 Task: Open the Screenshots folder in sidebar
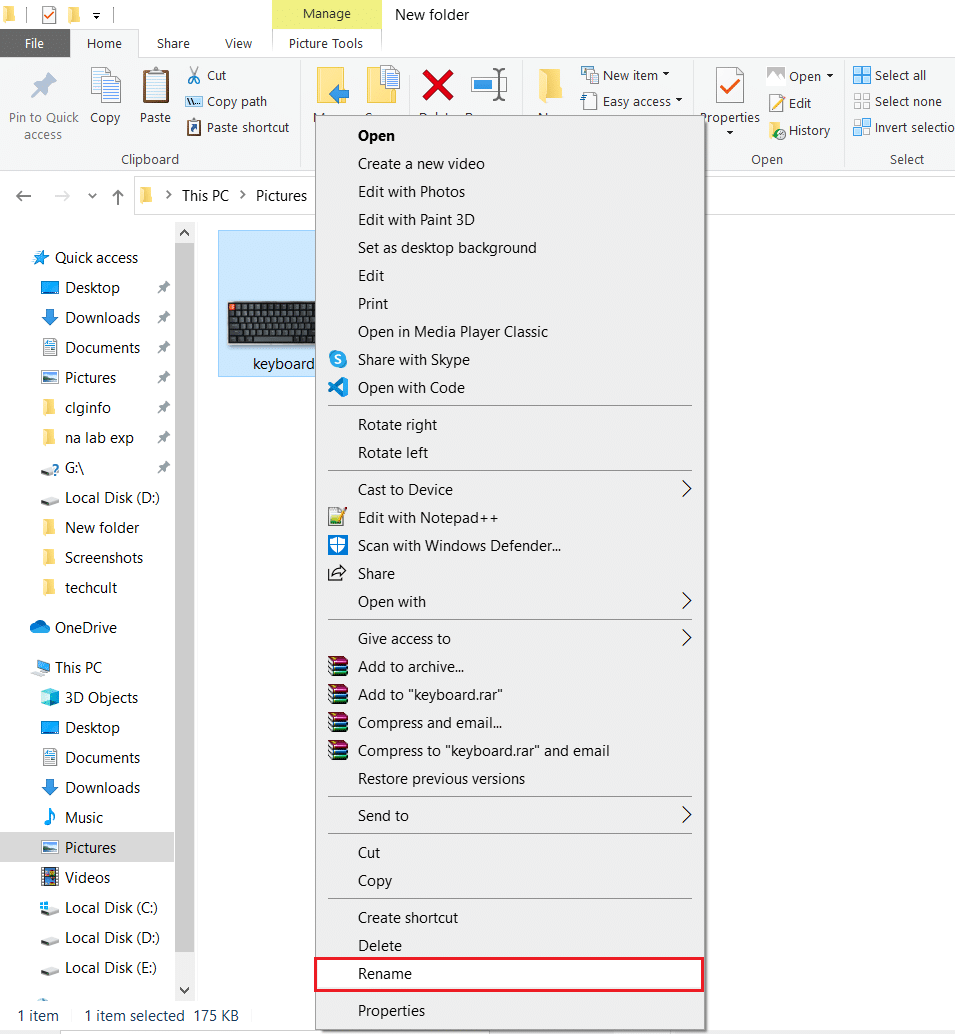[103, 558]
